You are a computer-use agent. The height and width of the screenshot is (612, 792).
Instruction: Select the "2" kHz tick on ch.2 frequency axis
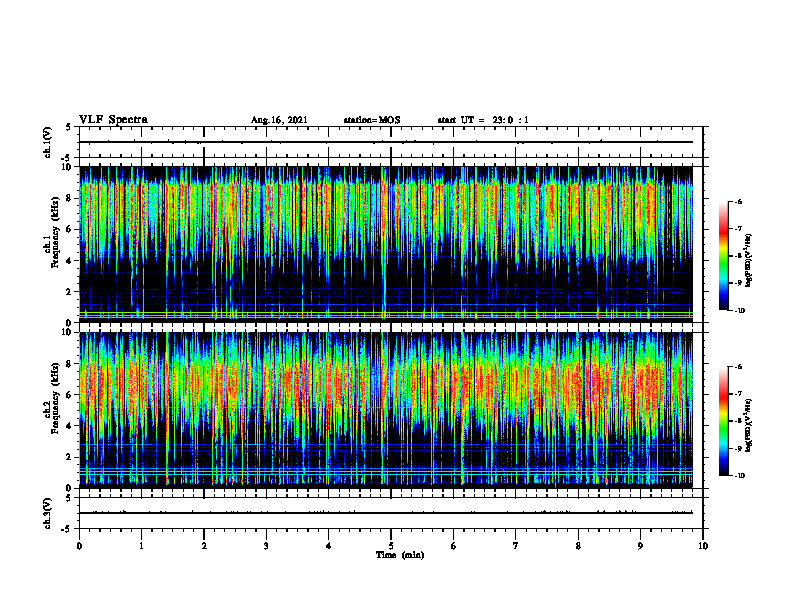coord(69,457)
